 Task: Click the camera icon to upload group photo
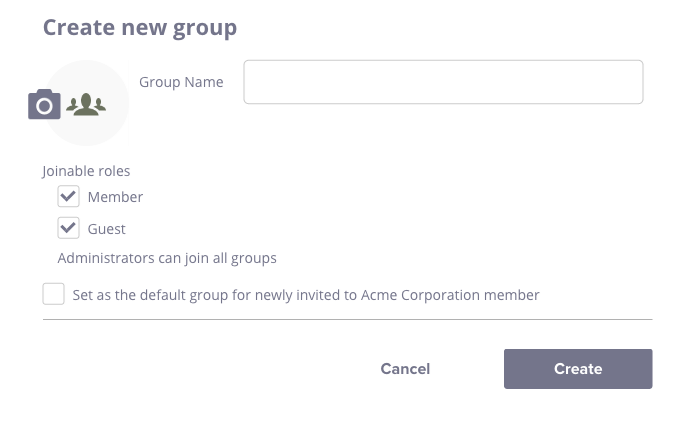[x=44, y=104]
